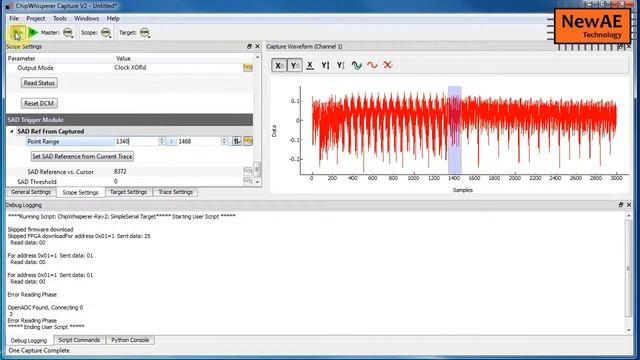Click the SAD Trigger Module header
Screen dimensions: 640x360
click(x=129, y=120)
